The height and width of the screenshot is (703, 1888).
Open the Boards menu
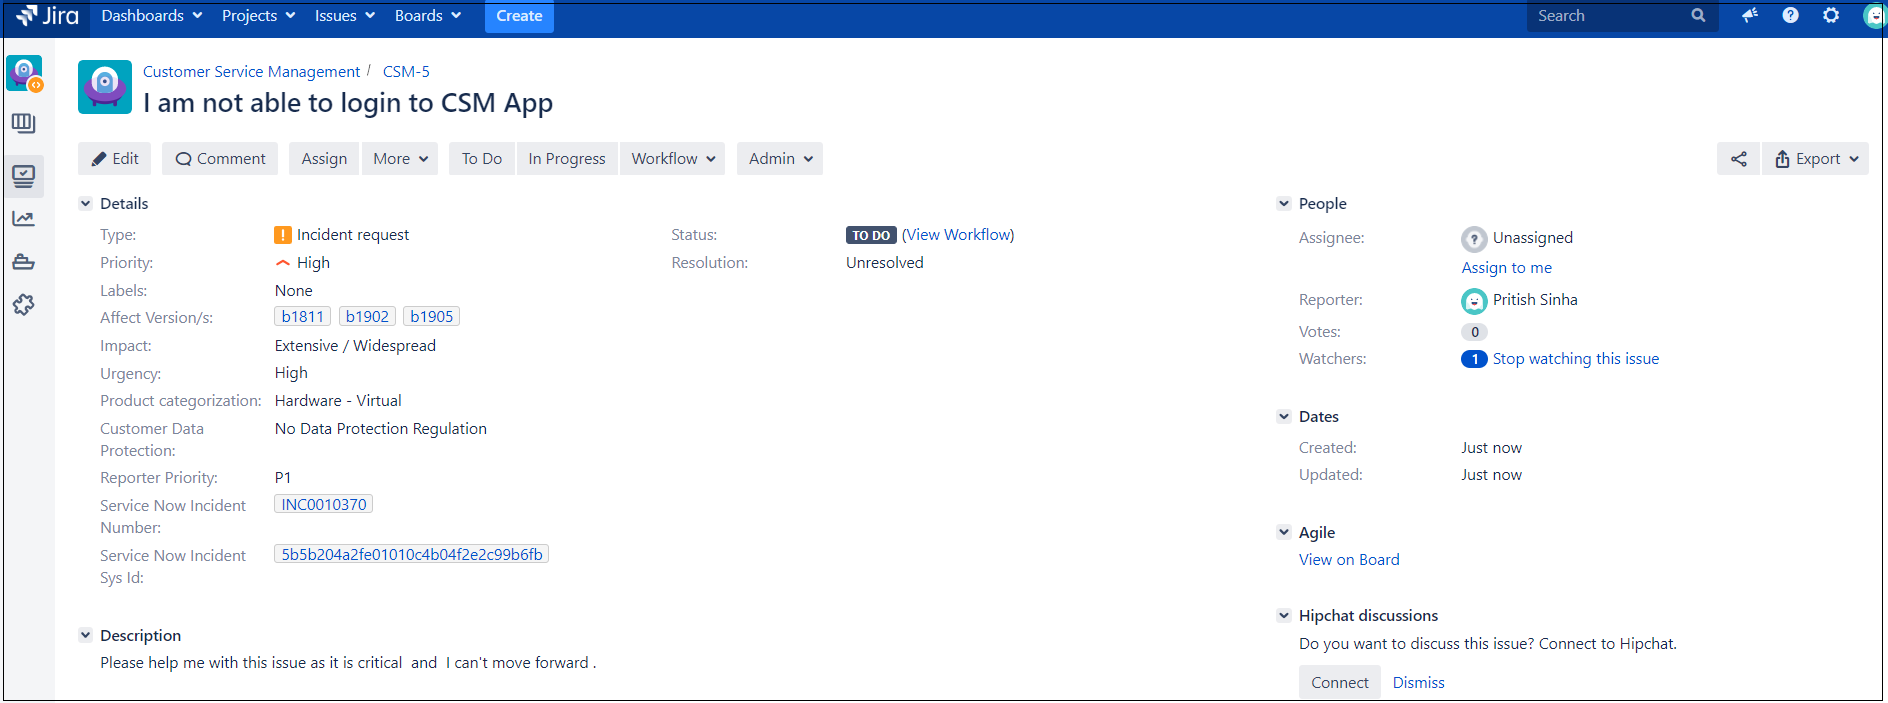coord(428,16)
